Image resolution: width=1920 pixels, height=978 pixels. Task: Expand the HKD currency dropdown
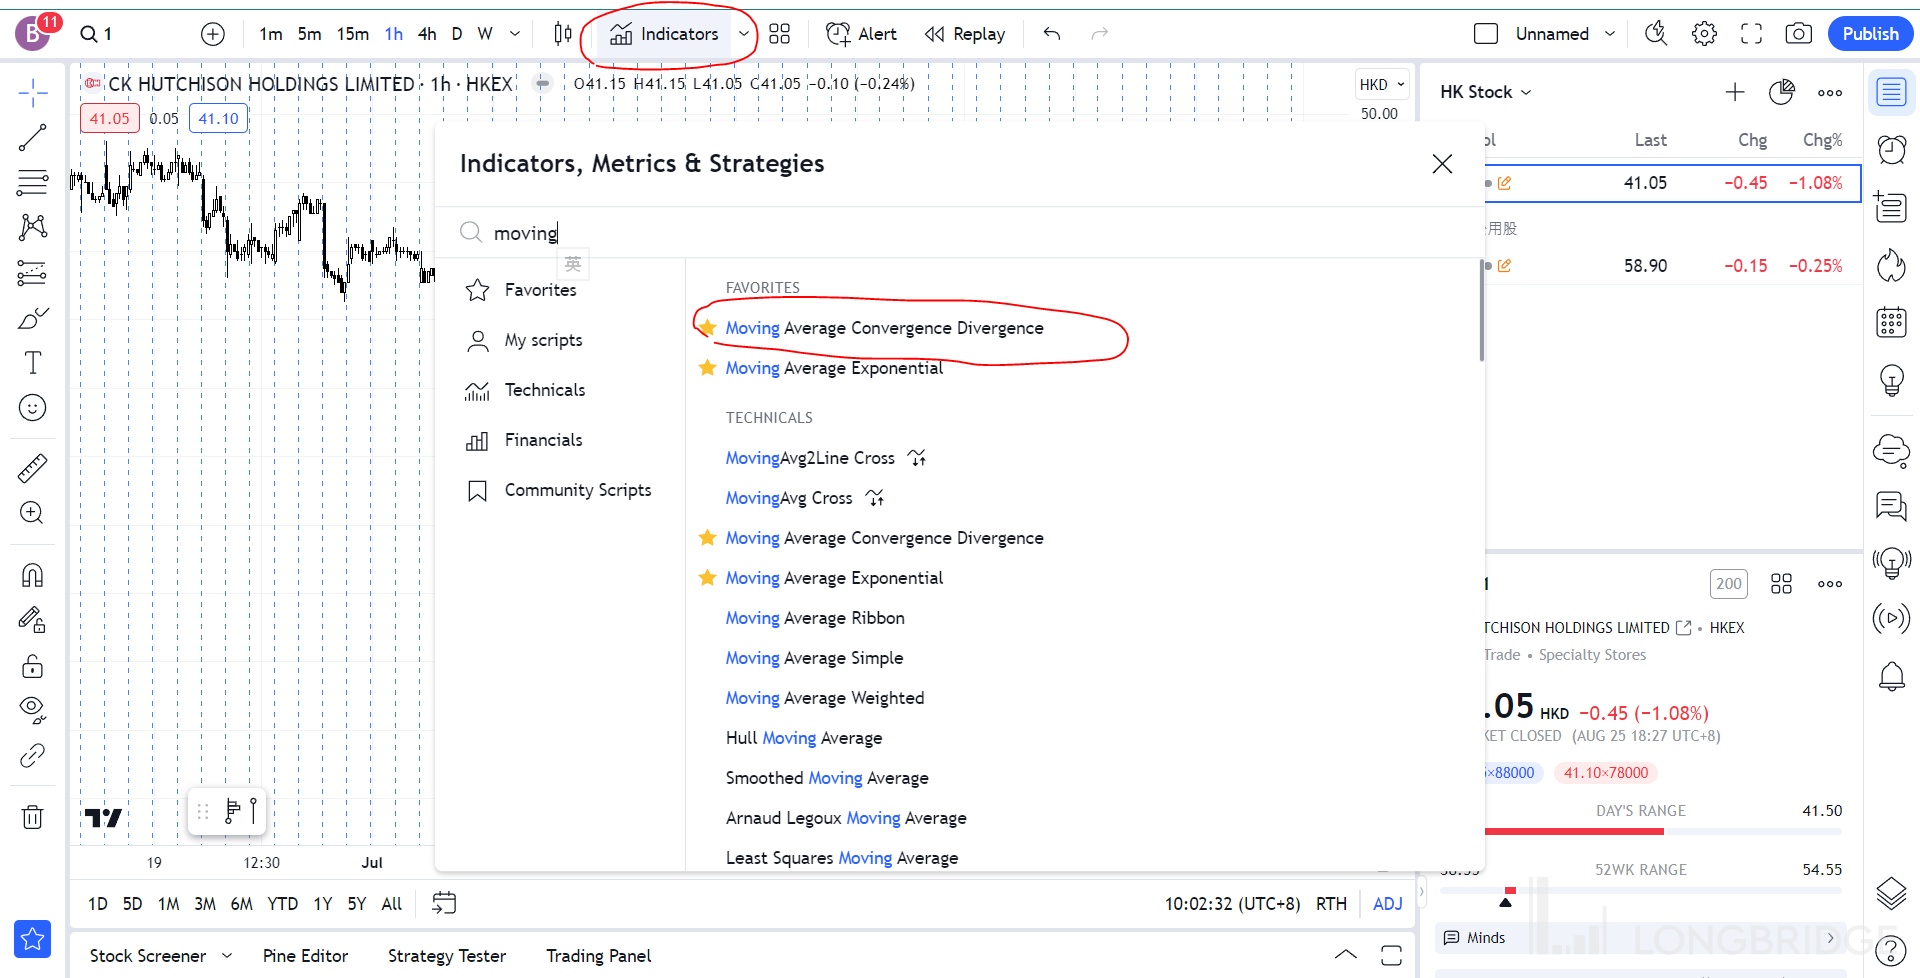pyautogui.click(x=1382, y=85)
